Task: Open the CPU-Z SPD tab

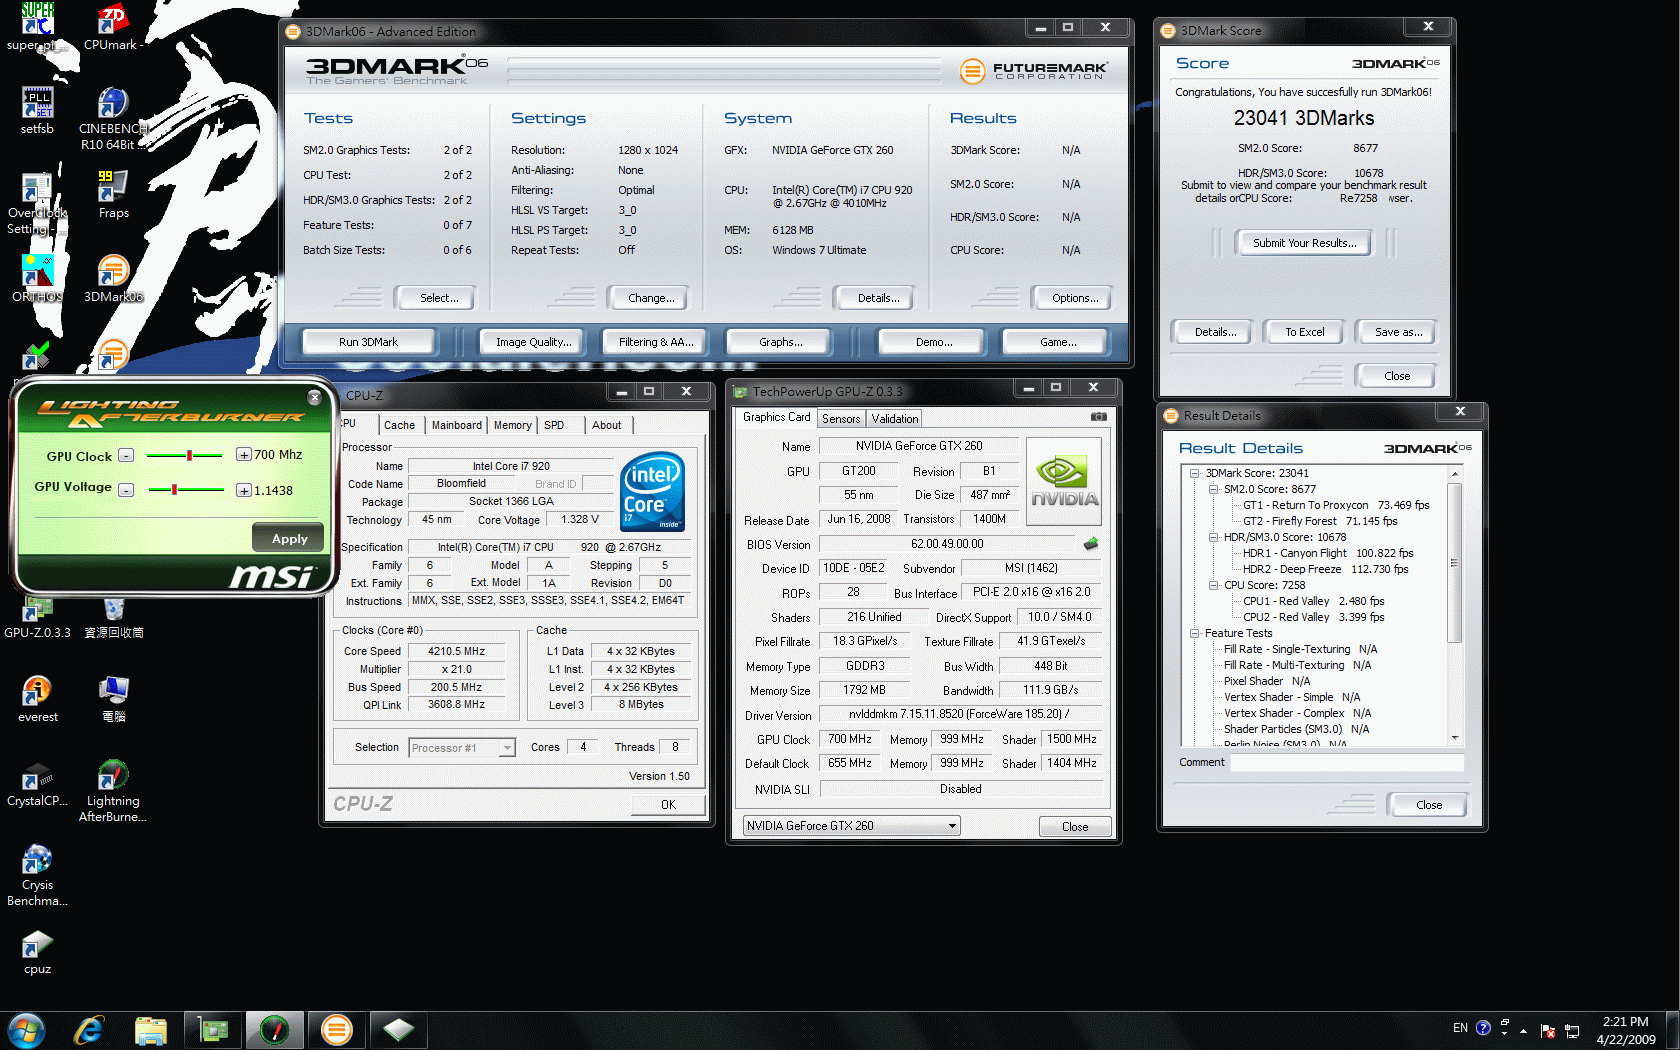Action: (x=554, y=425)
